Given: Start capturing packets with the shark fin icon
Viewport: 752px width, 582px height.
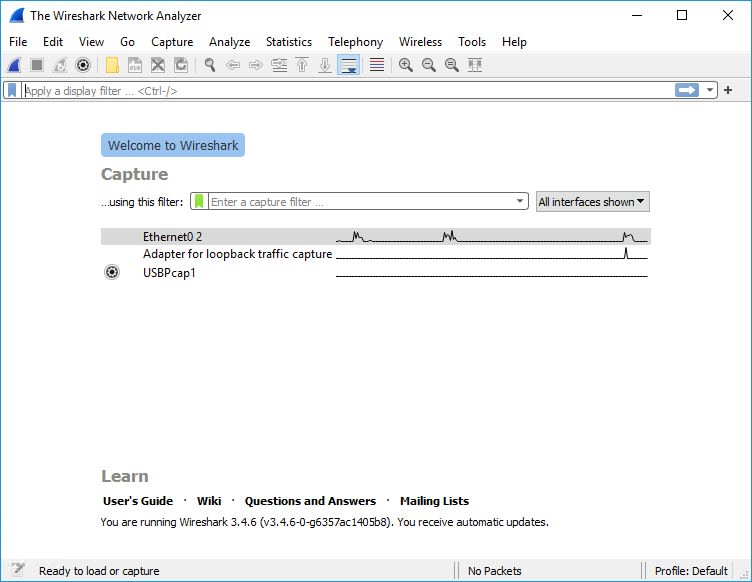Looking at the screenshot, I should [14, 65].
